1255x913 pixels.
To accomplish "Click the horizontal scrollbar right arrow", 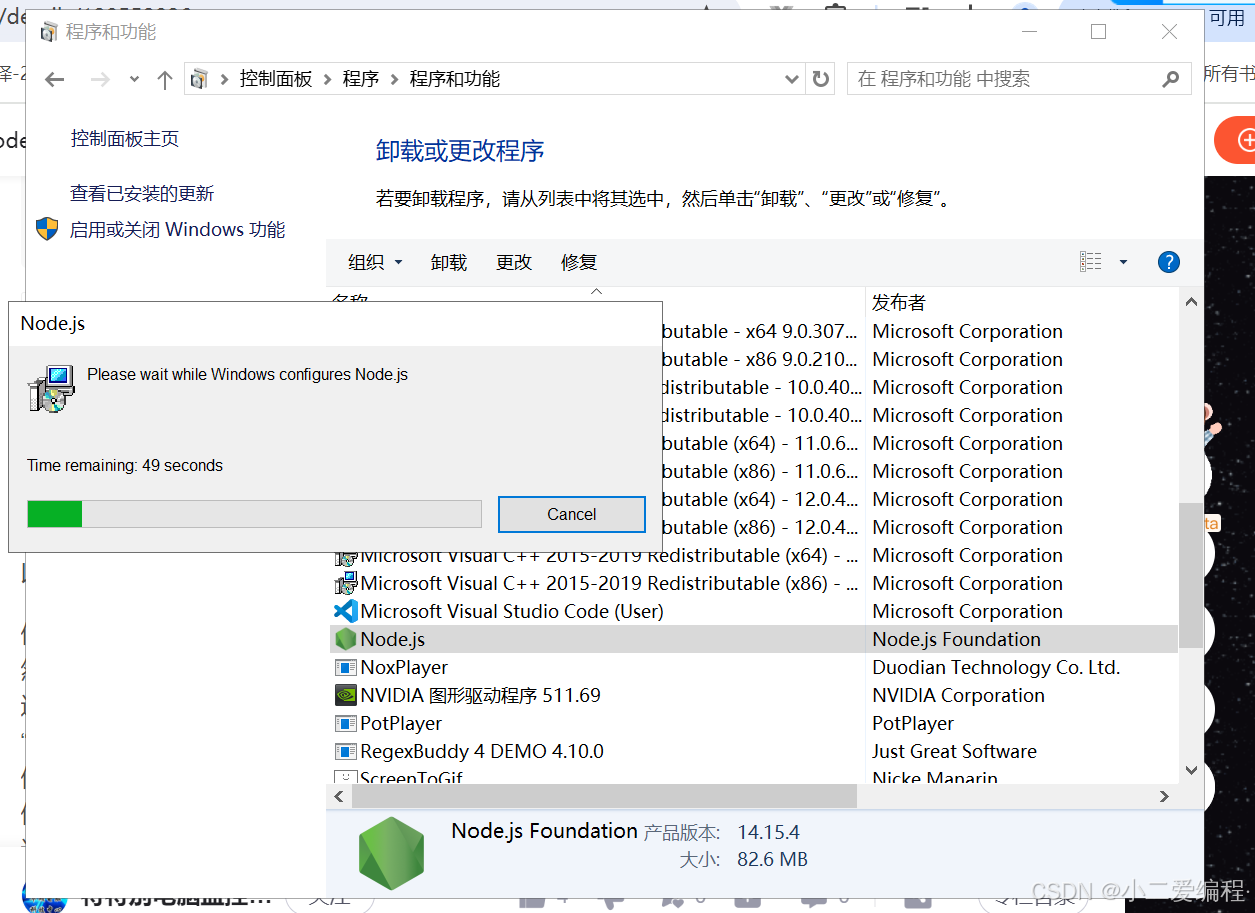I will (1165, 796).
